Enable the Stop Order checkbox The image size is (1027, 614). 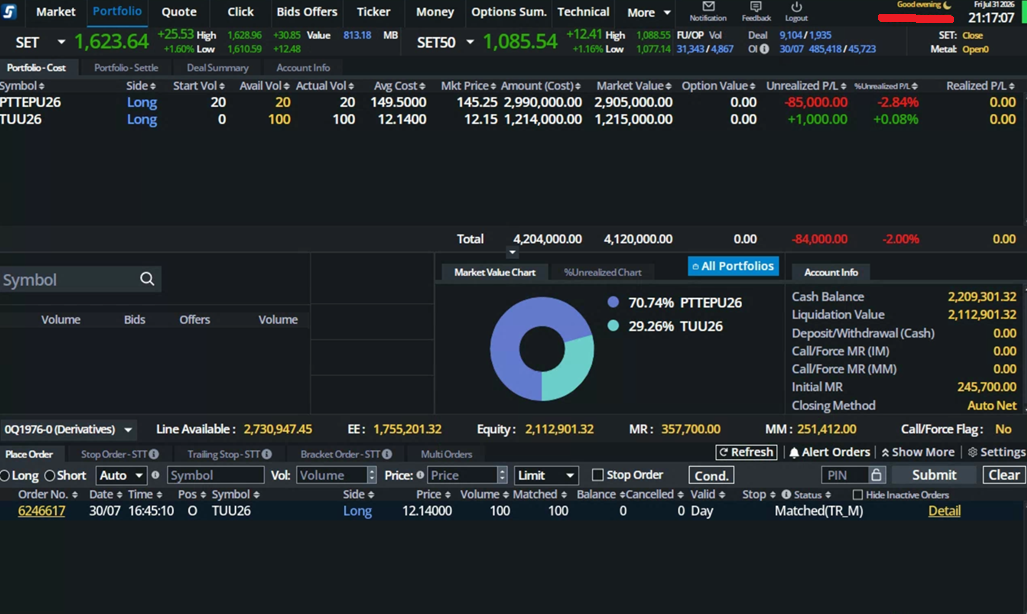[x=597, y=474]
